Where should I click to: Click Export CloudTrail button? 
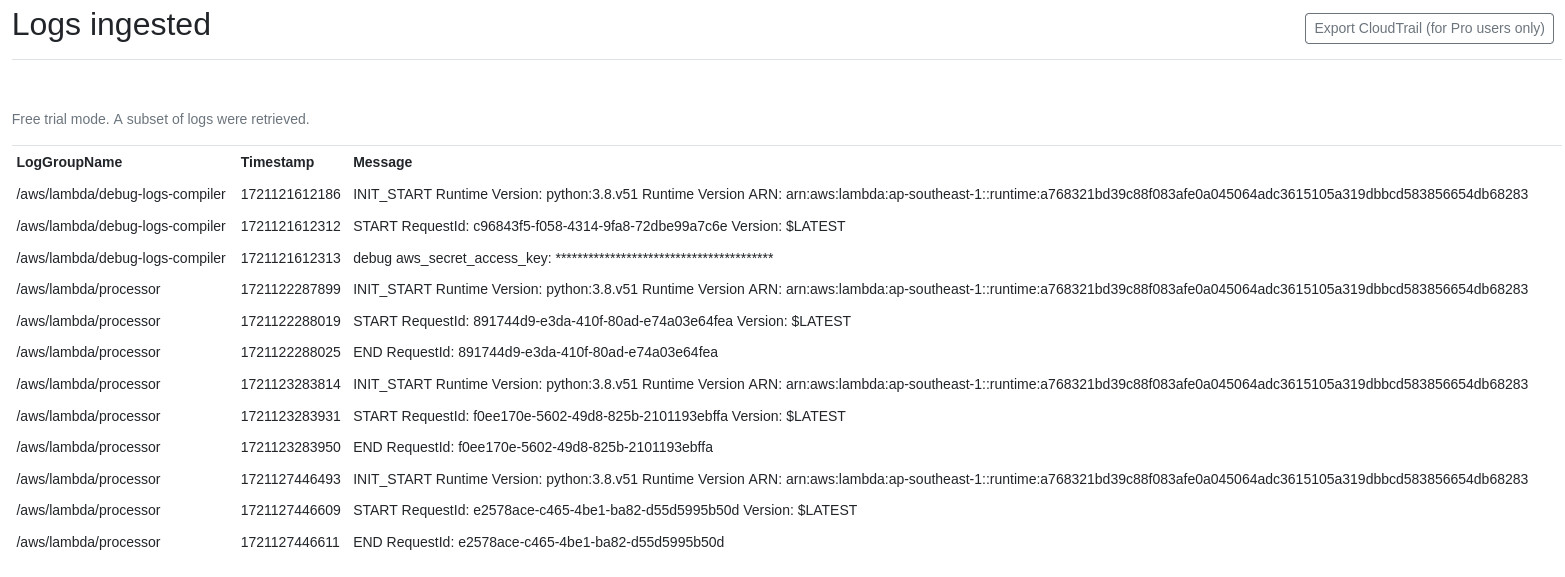tap(1428, 28)
